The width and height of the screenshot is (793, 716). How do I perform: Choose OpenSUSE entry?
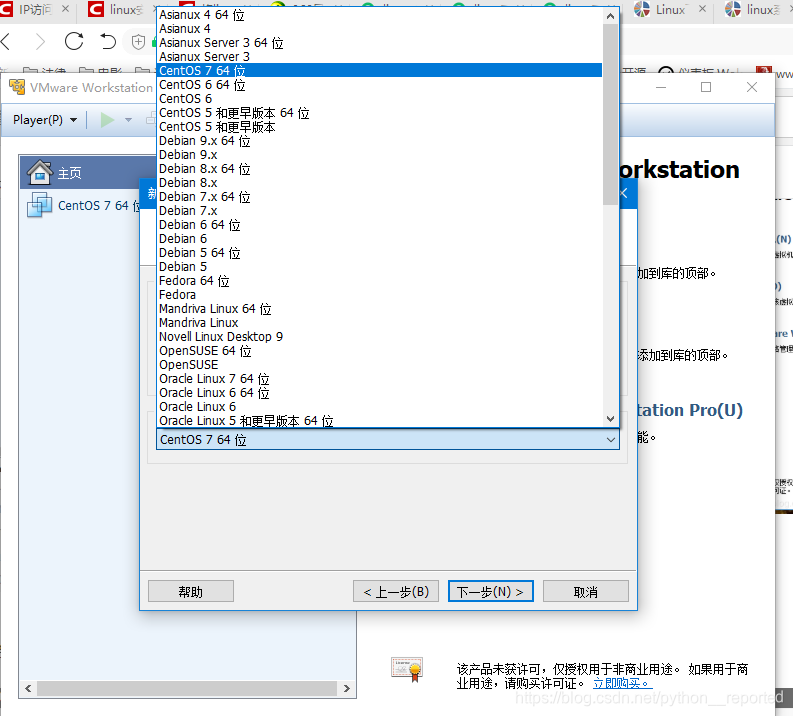379,365
